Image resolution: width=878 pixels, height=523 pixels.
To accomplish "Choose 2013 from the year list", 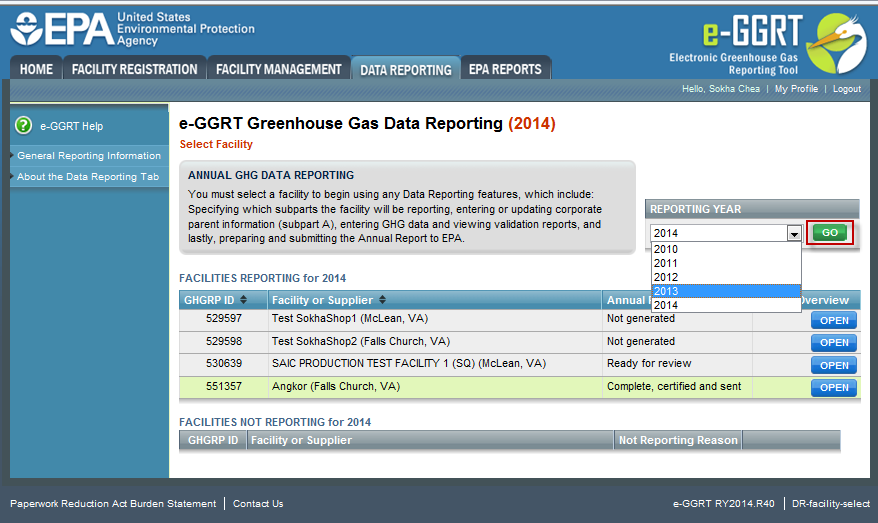I will 726,291.
